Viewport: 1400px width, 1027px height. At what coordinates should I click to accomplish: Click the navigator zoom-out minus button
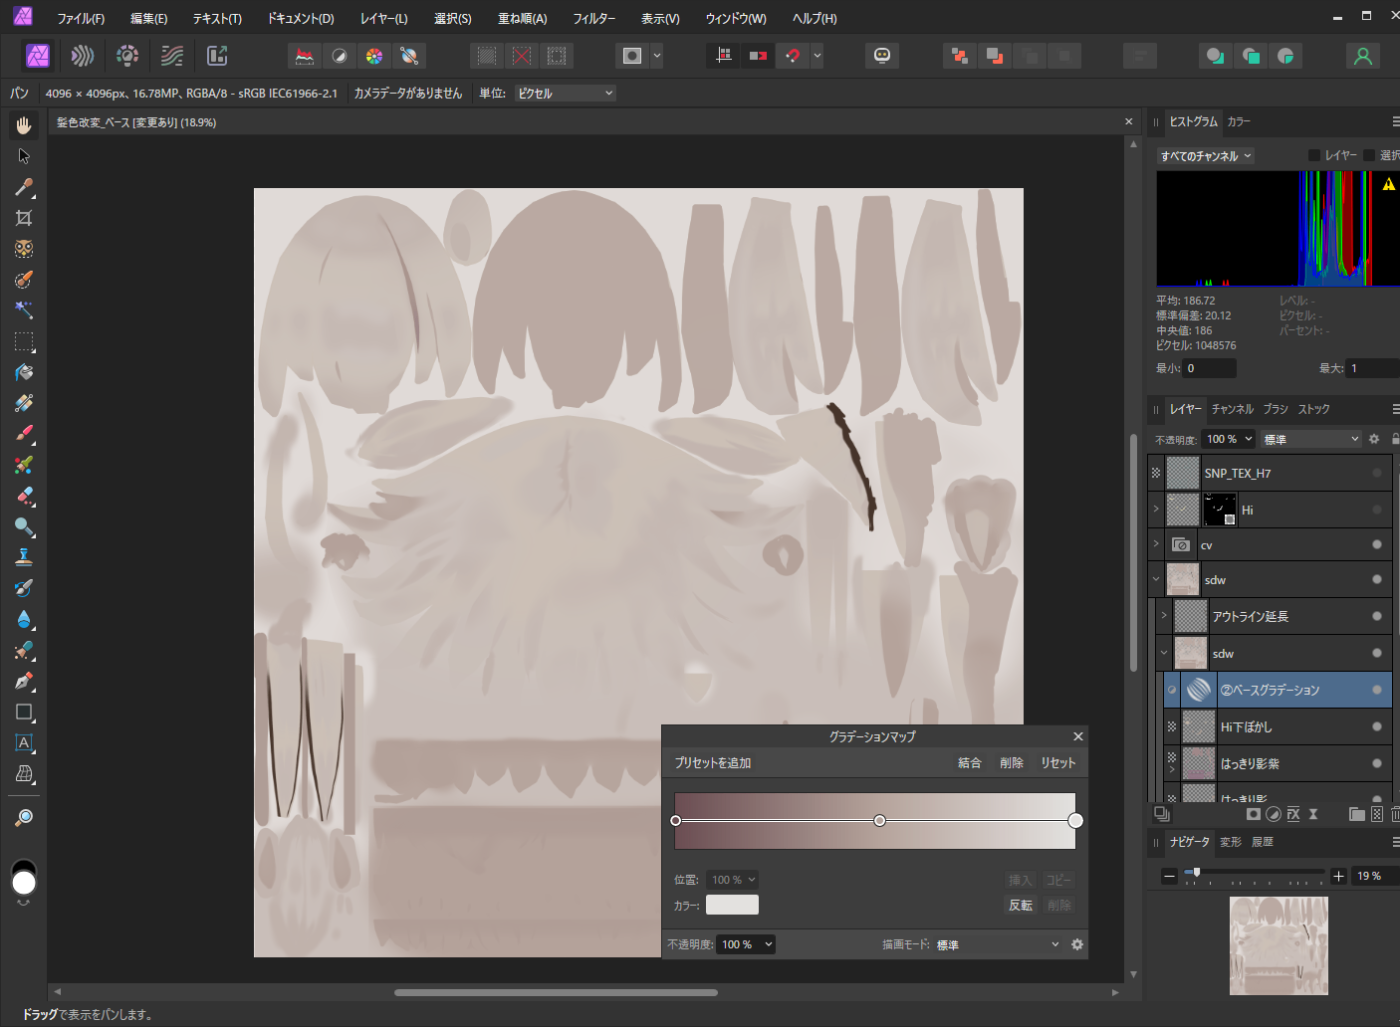click(x=1169, y=876)
